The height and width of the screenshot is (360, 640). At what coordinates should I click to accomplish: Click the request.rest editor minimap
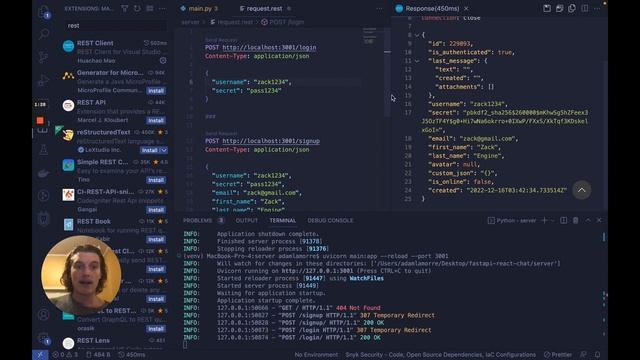[x=369, y=37]
